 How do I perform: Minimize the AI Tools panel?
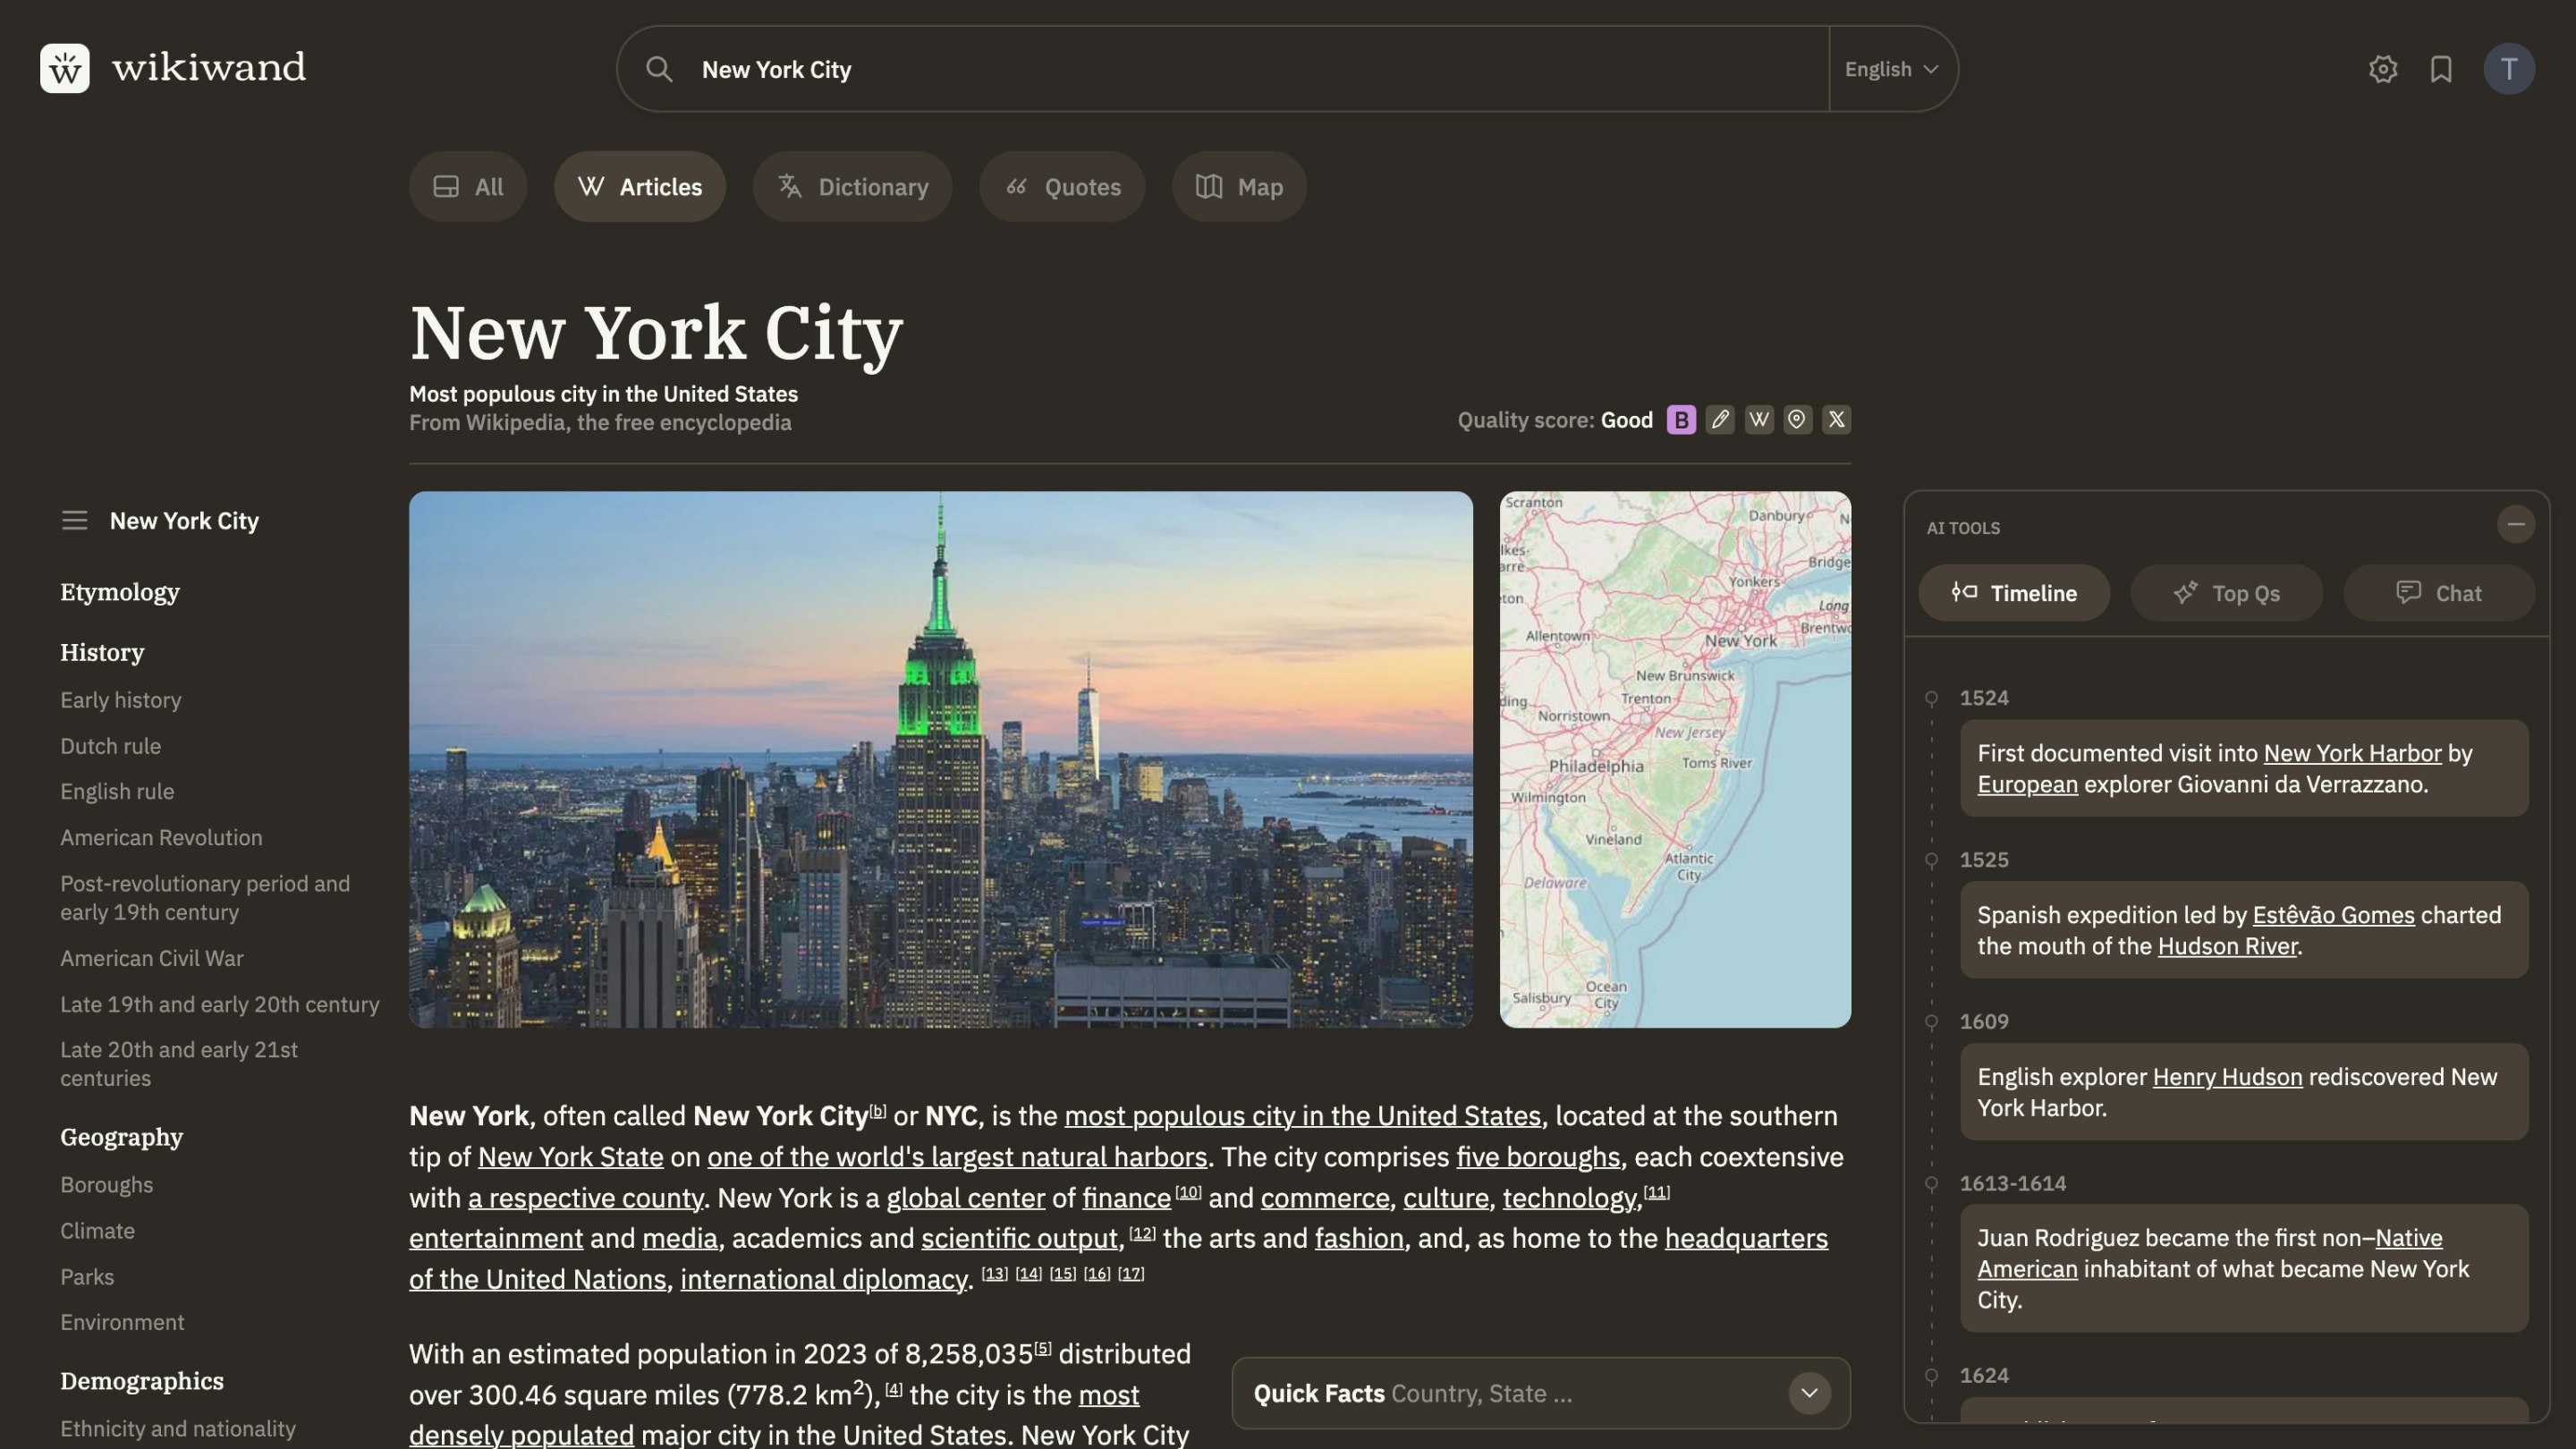(2515, 524)
